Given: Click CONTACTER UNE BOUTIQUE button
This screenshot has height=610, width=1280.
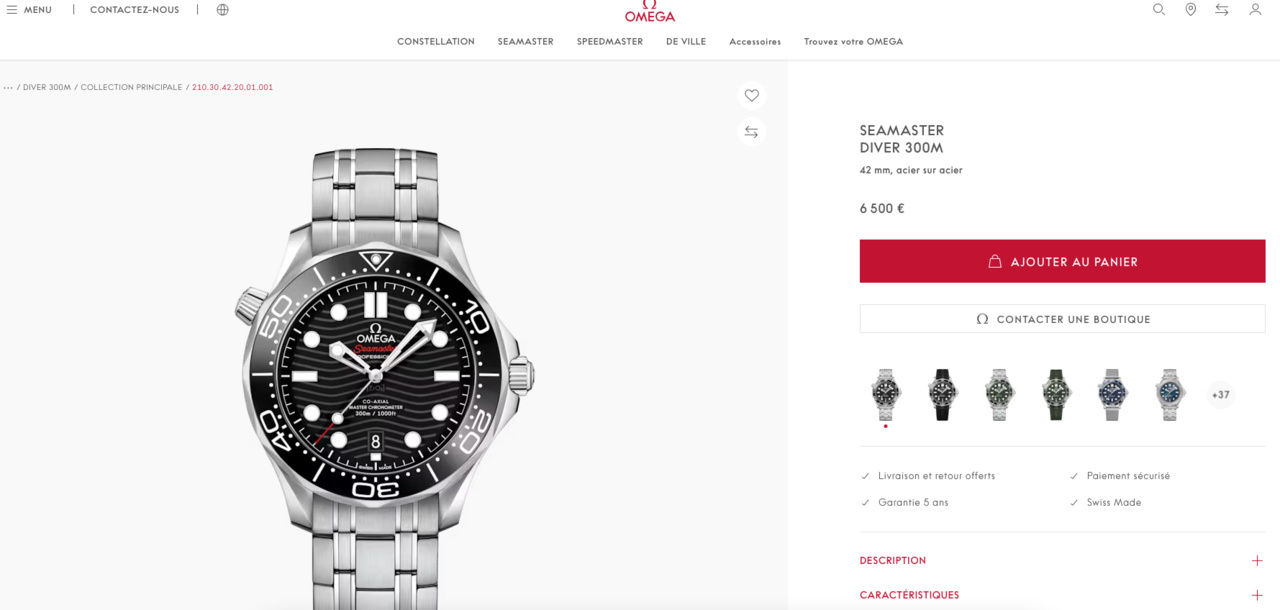Looking at the screenshot, I should click(x=1062, y=319).
